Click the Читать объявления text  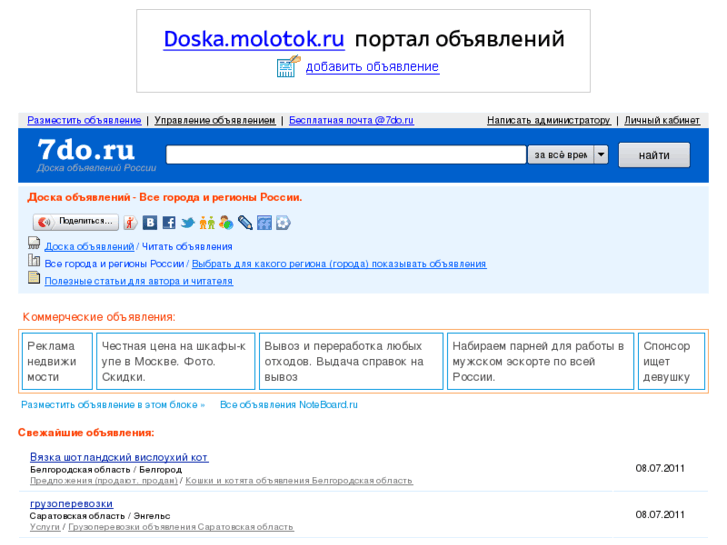(187, 247)
